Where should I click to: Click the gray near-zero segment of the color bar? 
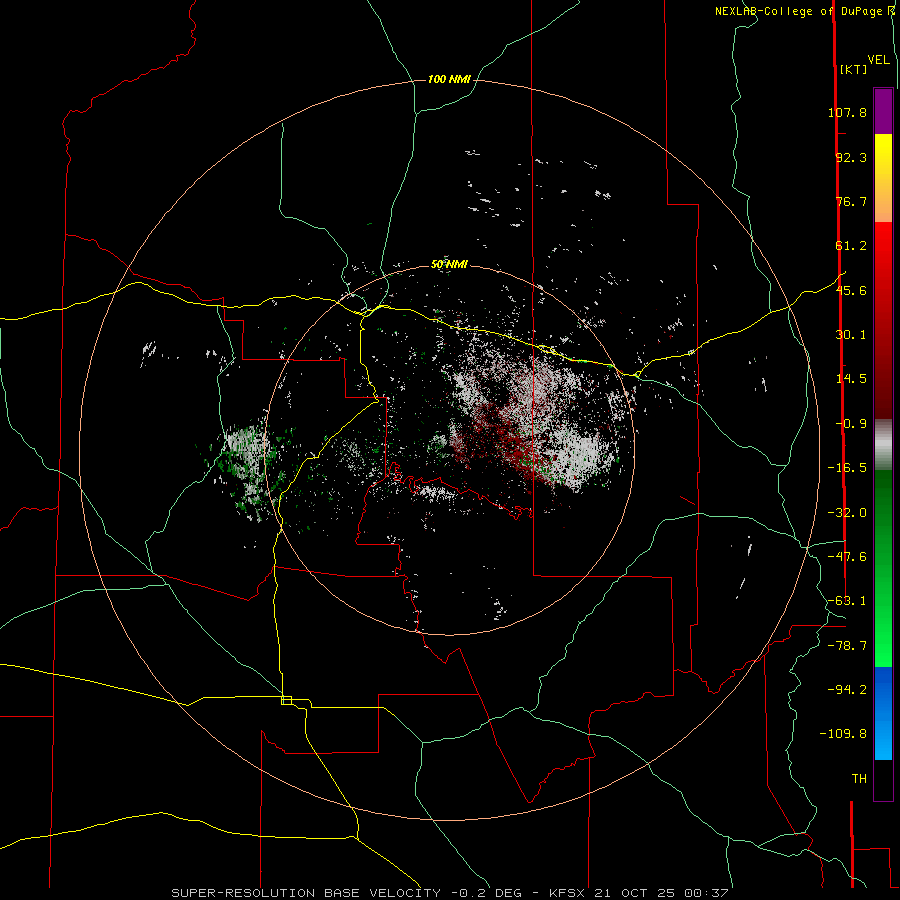[883, 443]
